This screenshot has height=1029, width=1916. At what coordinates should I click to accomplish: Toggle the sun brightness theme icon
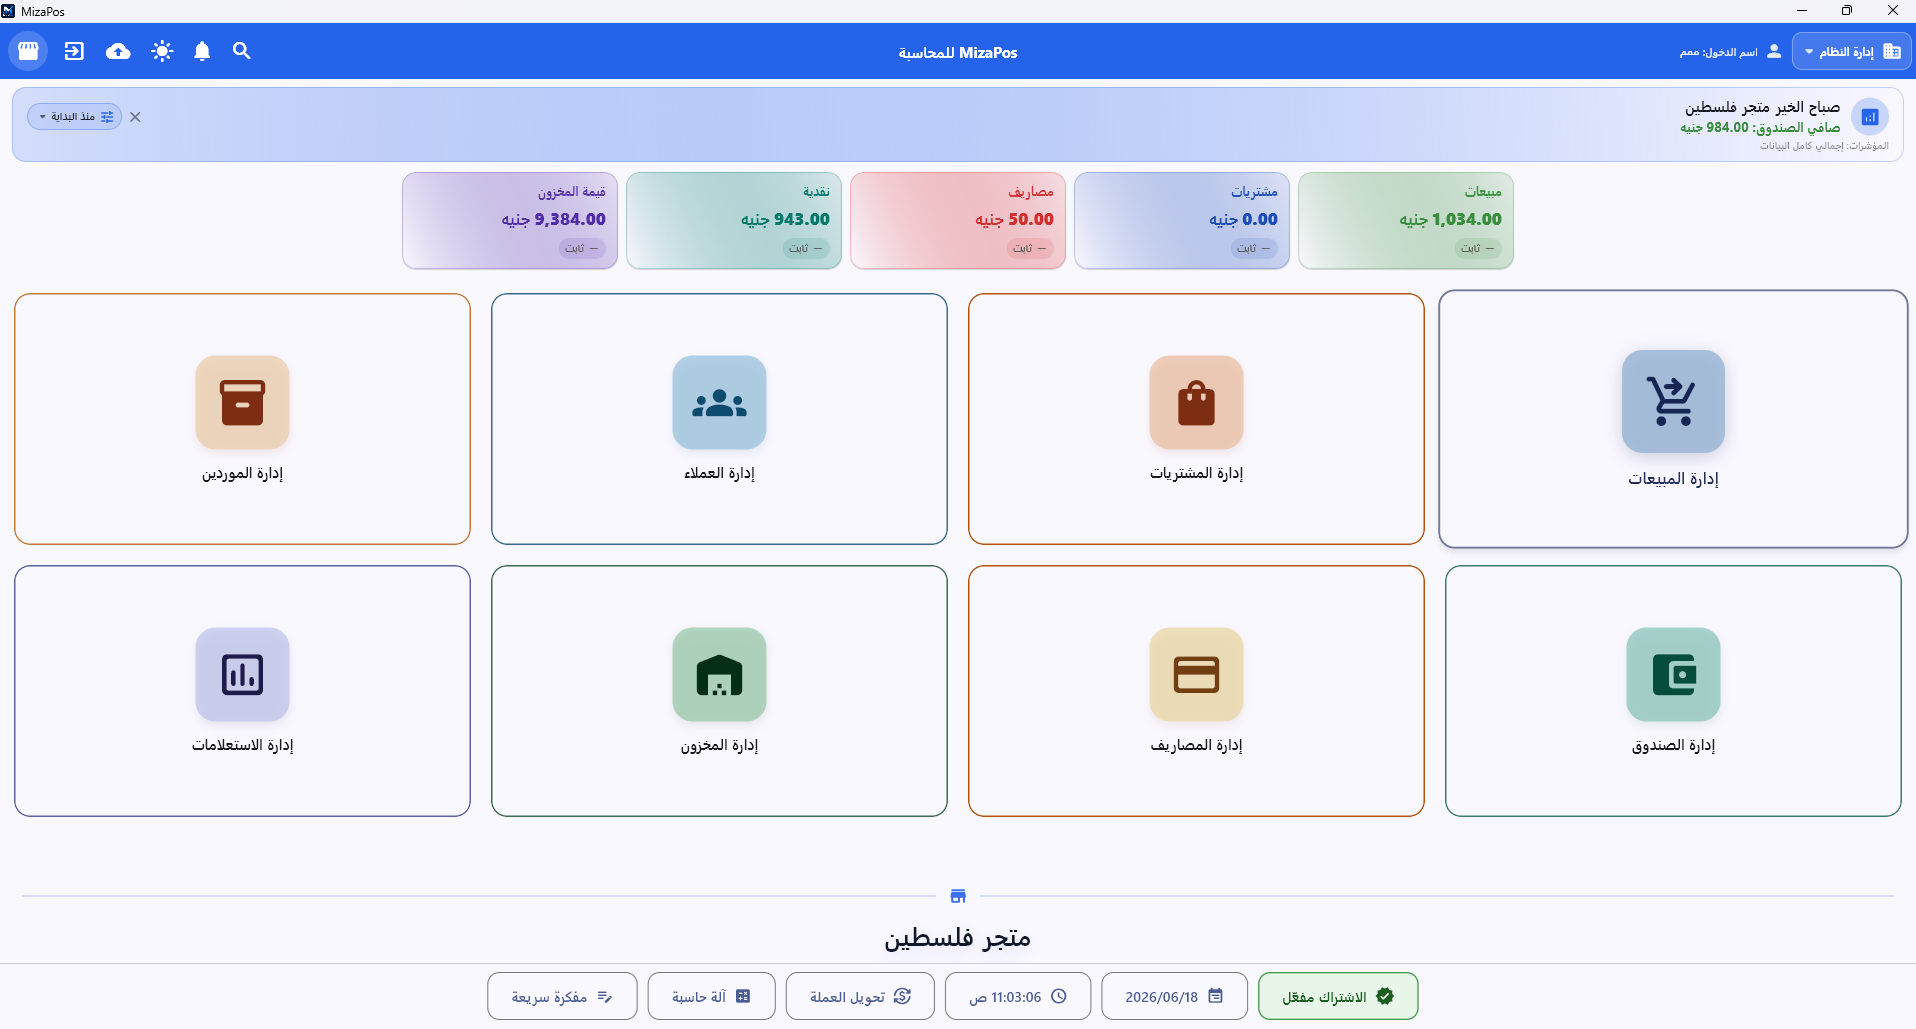tap(162, 51)
